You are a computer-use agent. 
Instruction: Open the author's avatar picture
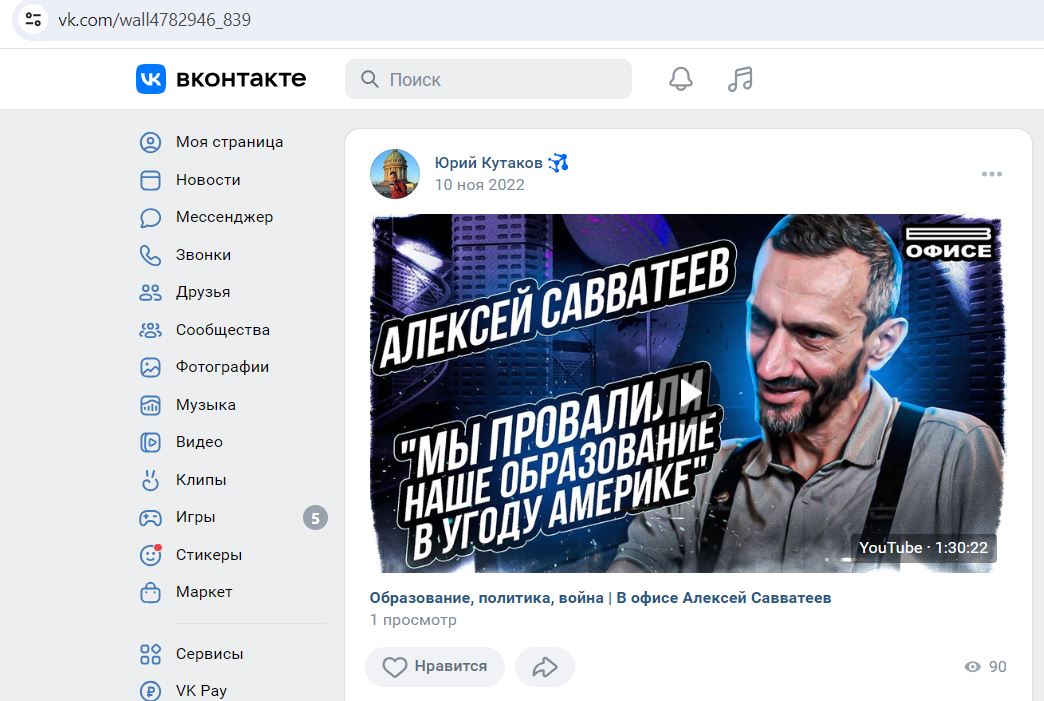point(395,174)
